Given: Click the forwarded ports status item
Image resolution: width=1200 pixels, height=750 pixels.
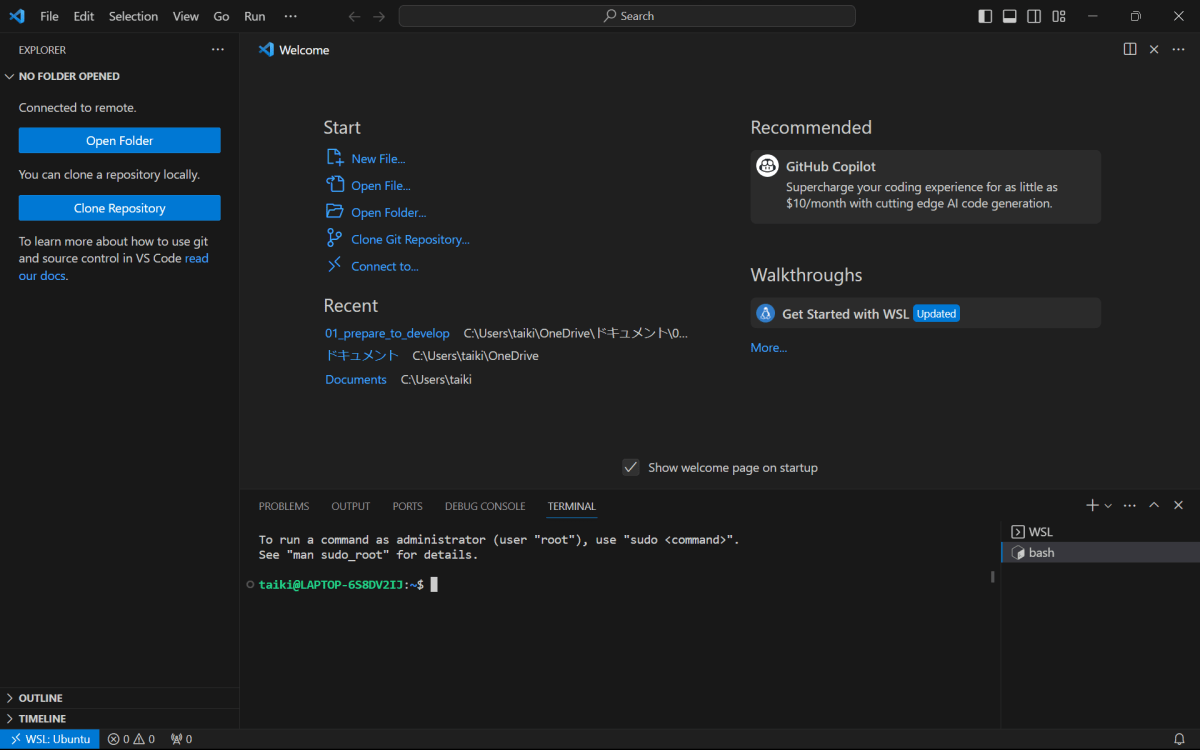Looking at the screenshot, I should pos(181,739).
